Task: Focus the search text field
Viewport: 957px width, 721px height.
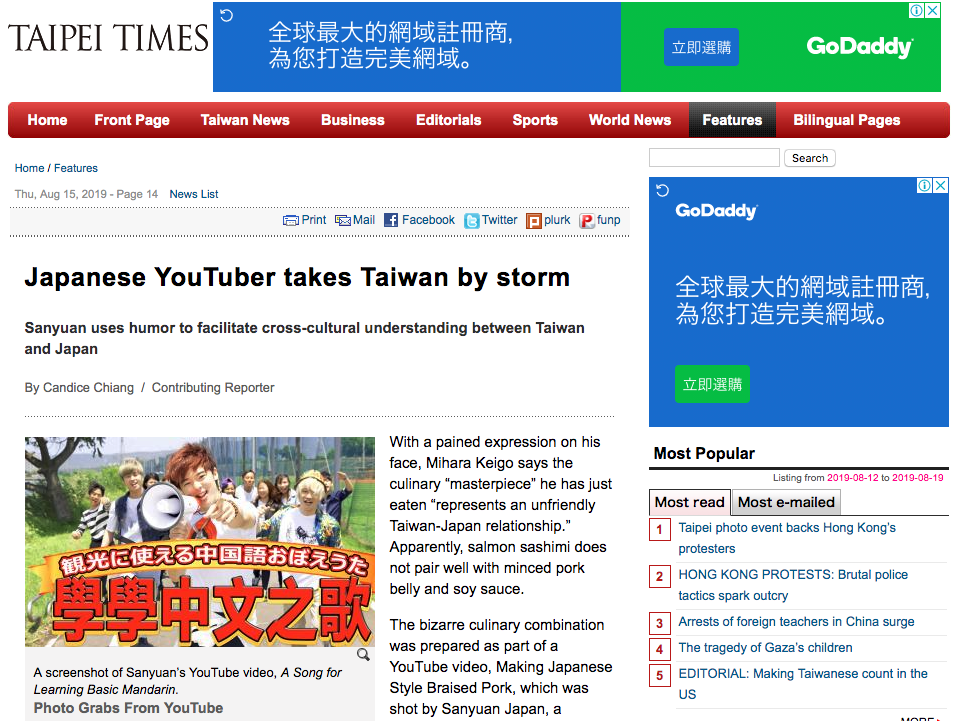Action: tap(714, 158)
